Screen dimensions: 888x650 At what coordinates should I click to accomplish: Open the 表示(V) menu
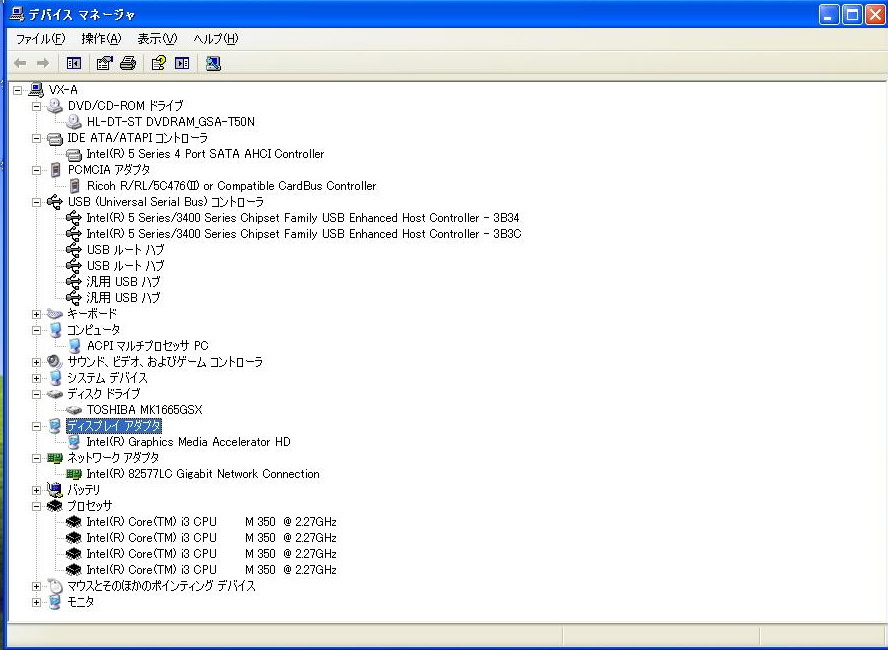(157, 39)
